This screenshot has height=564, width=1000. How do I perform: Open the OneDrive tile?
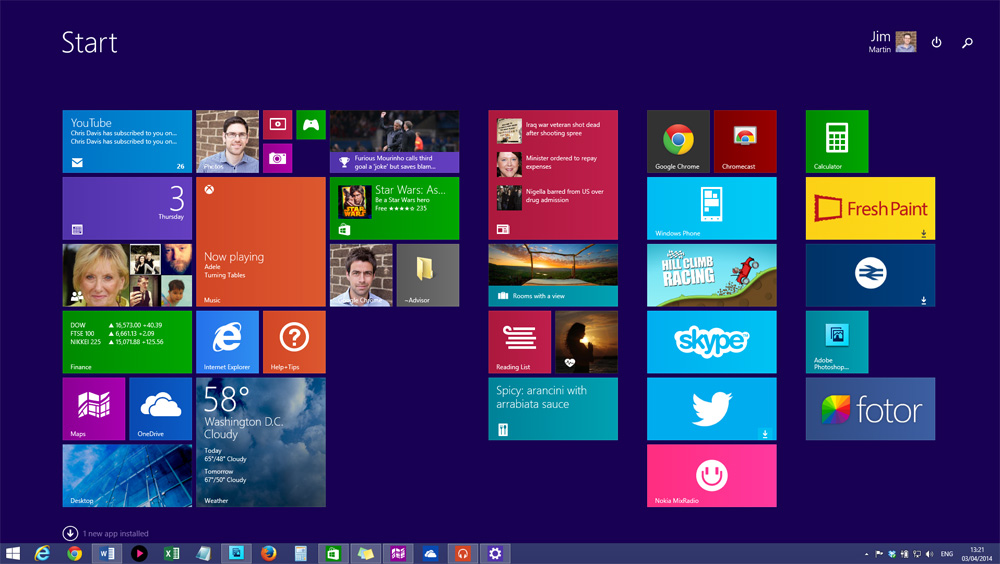pos(161,409)
